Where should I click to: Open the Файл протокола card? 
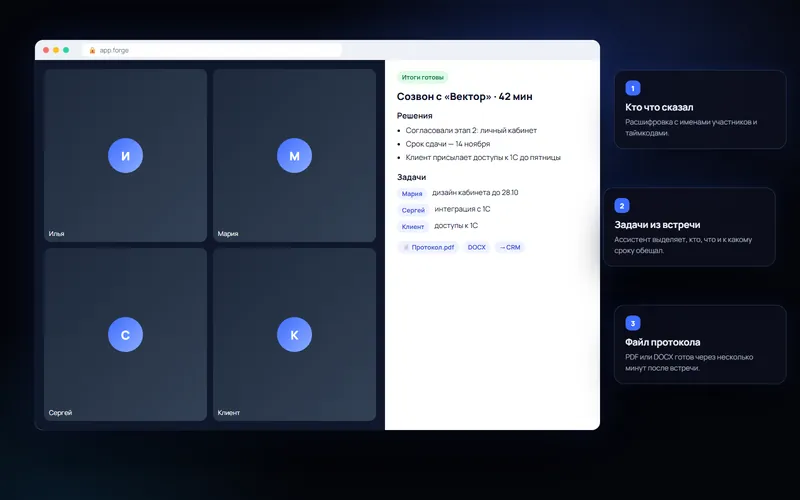point(700,344)
